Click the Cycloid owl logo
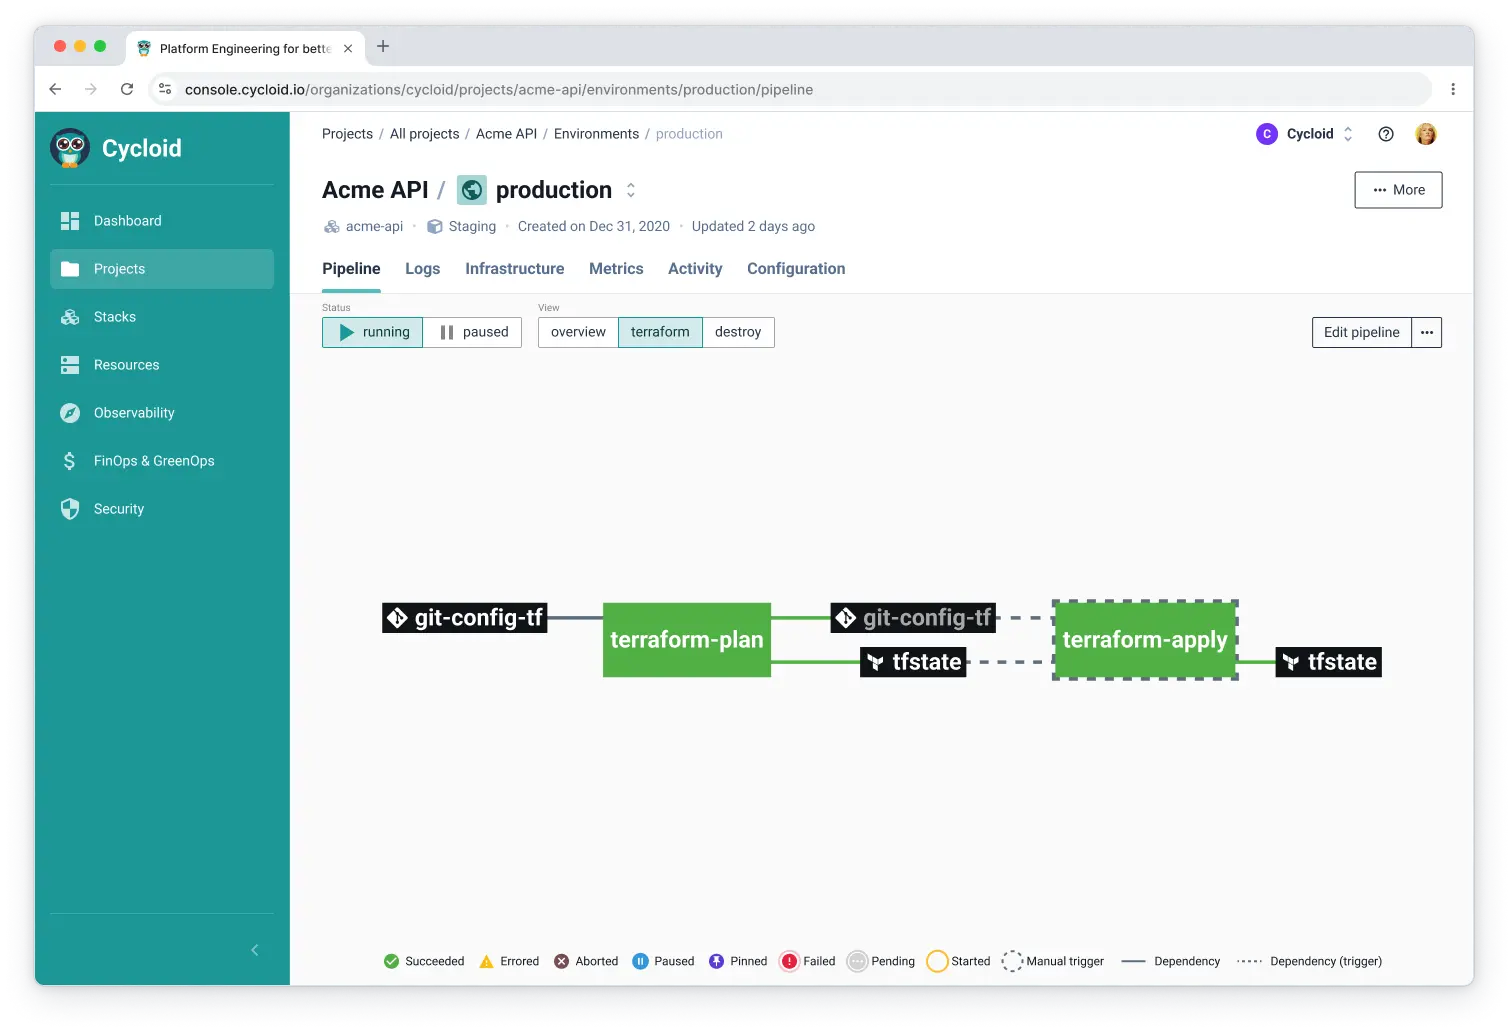This screenshot has height=1032, width=1512. point(70,148)
